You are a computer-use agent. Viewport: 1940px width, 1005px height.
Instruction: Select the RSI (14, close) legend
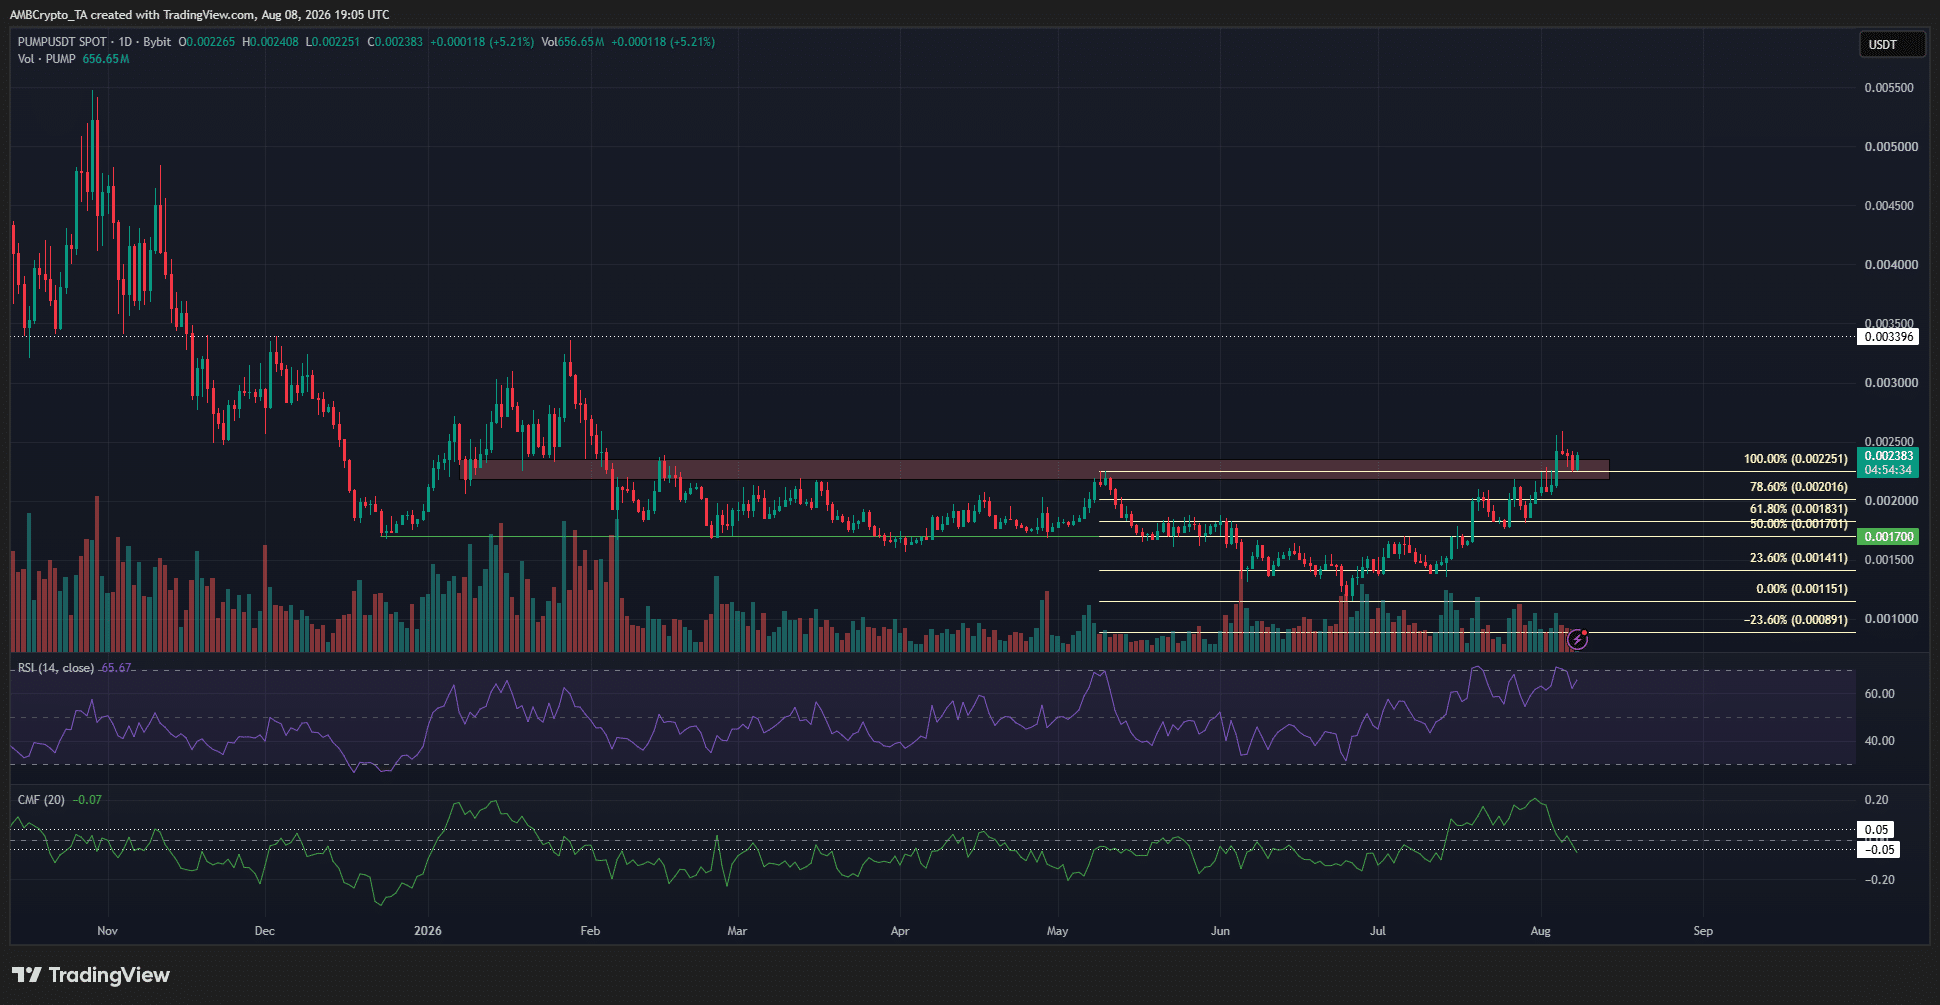pos(56,668)
